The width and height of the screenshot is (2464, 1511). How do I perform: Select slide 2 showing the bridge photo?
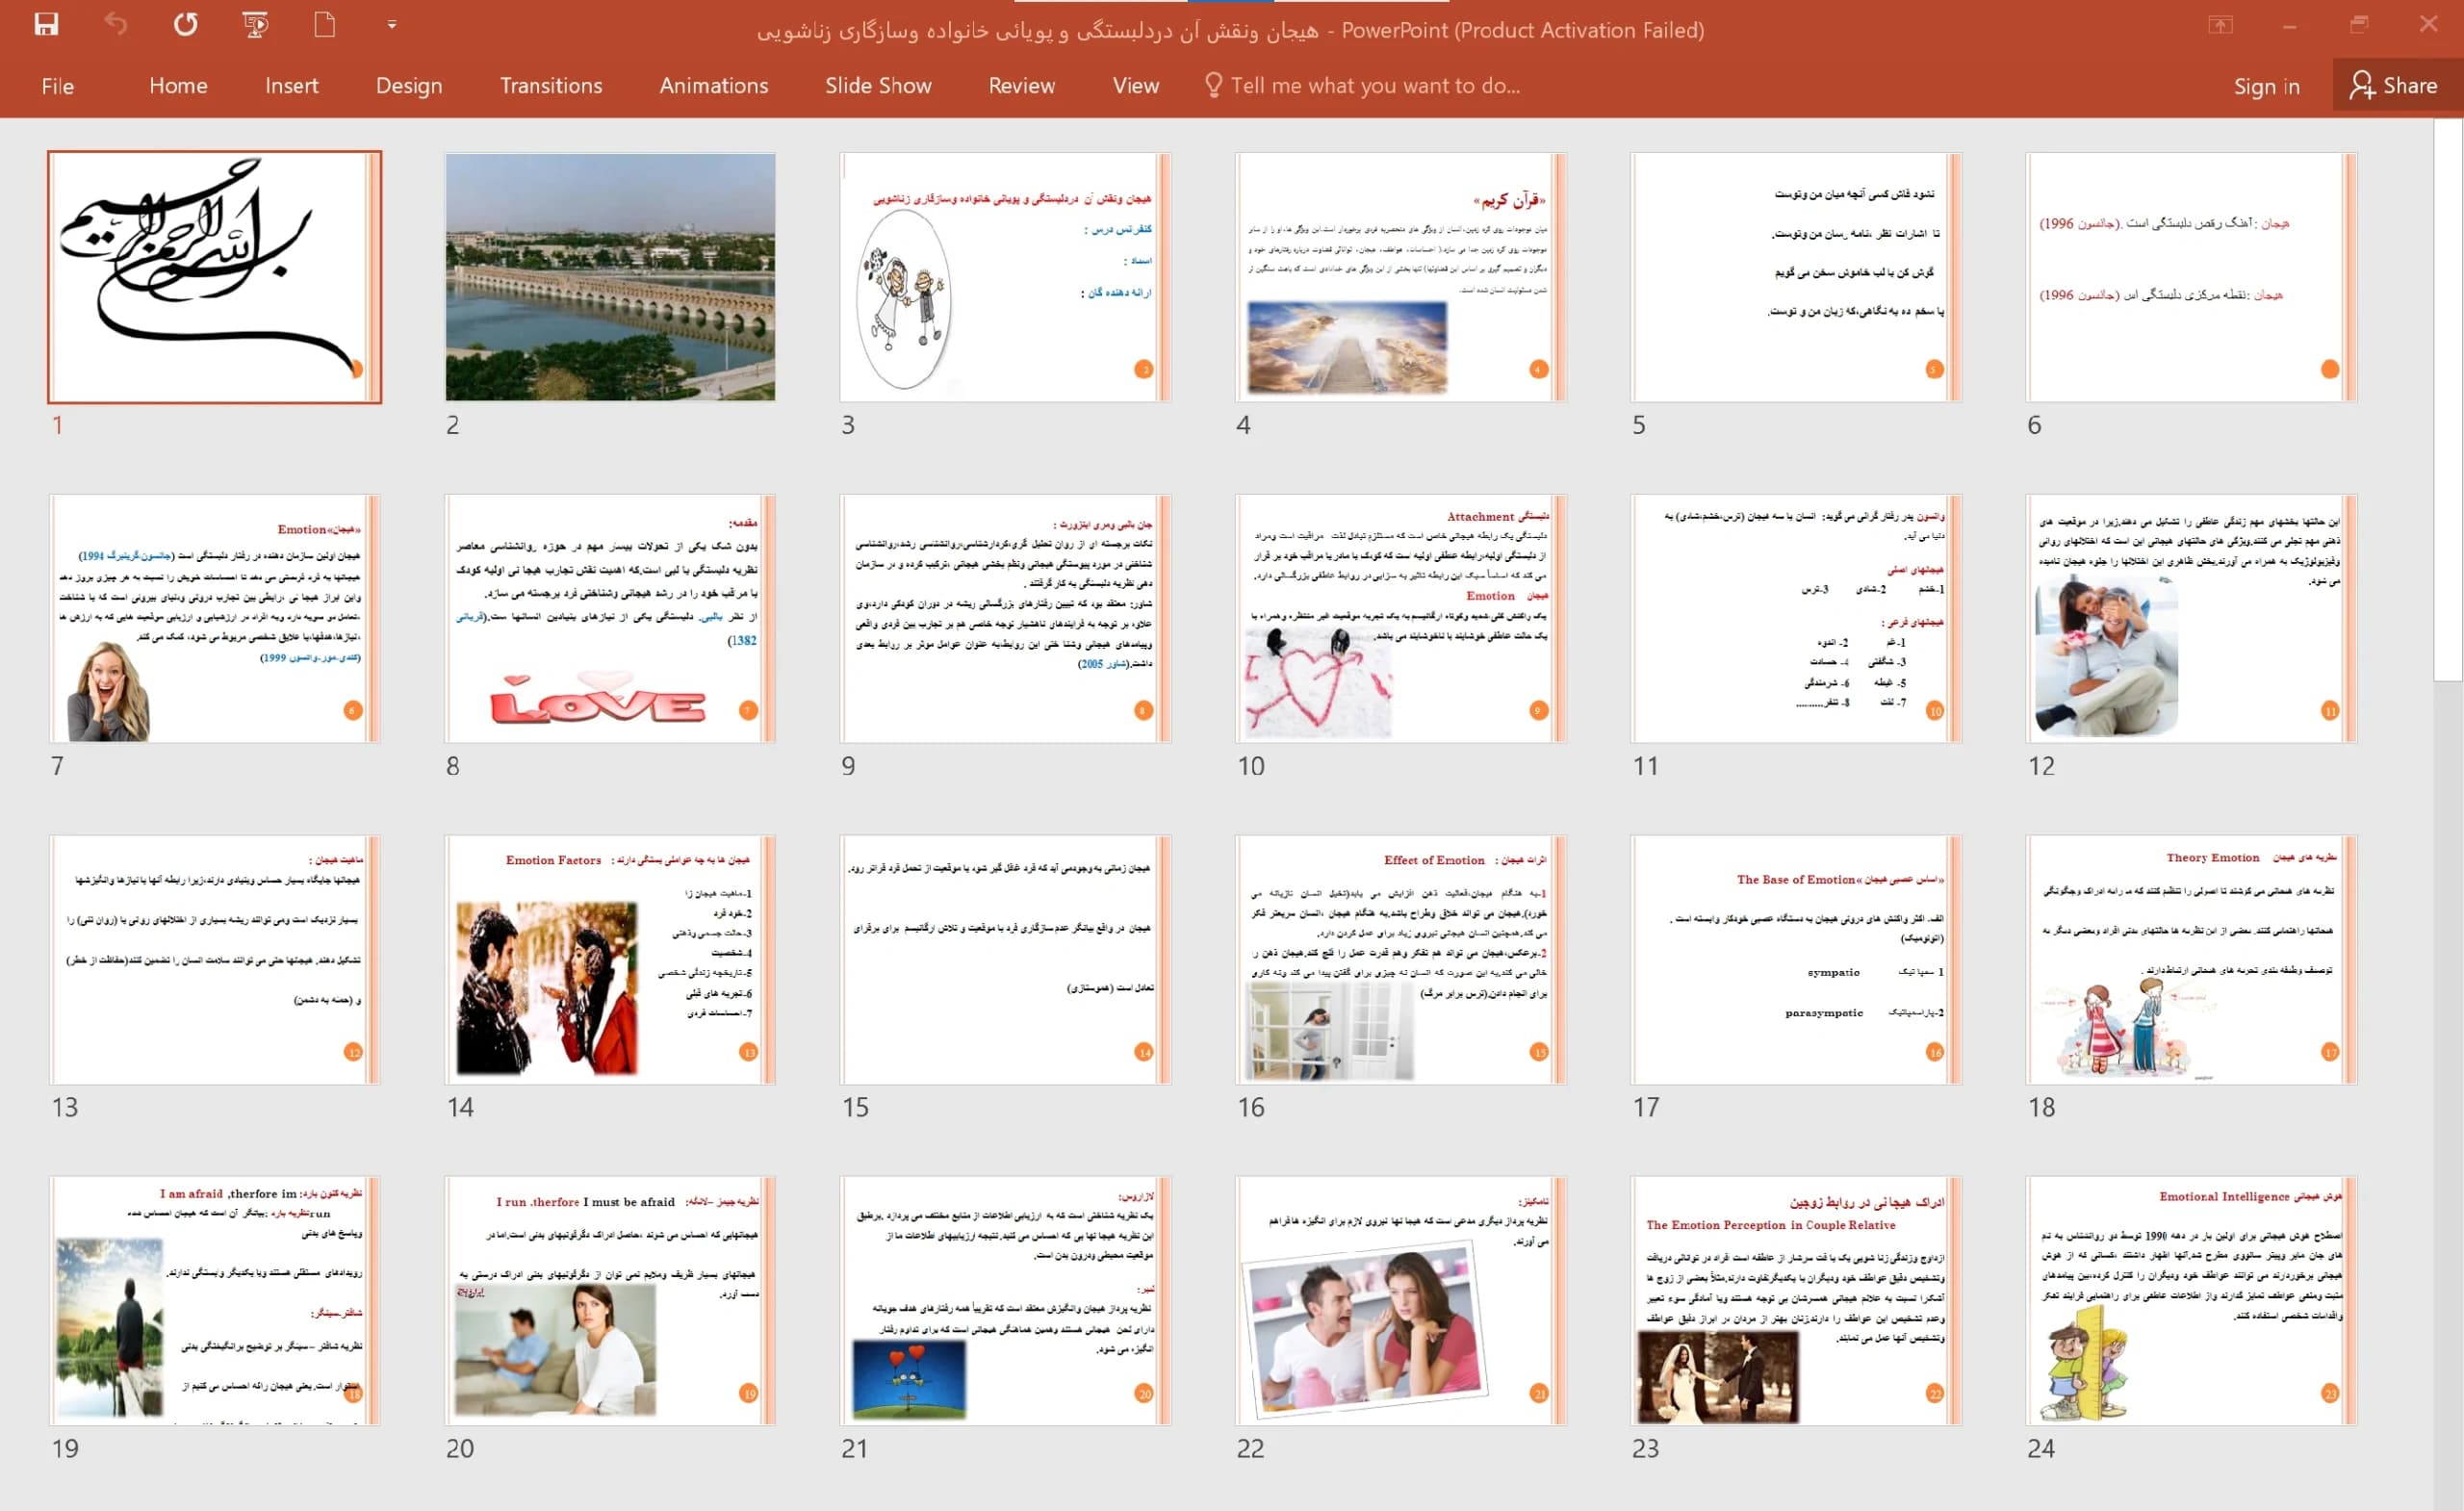pyautogui.click(x=610, y=277)
